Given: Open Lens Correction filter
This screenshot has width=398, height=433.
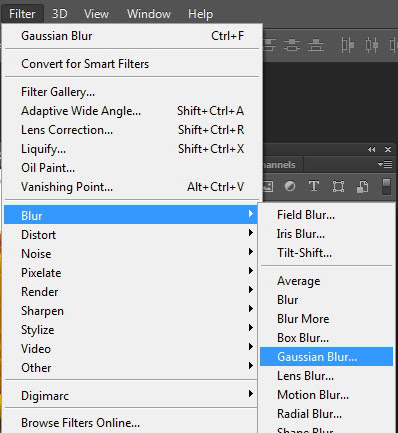Looking at the screenshot, I should pos(132,130).
